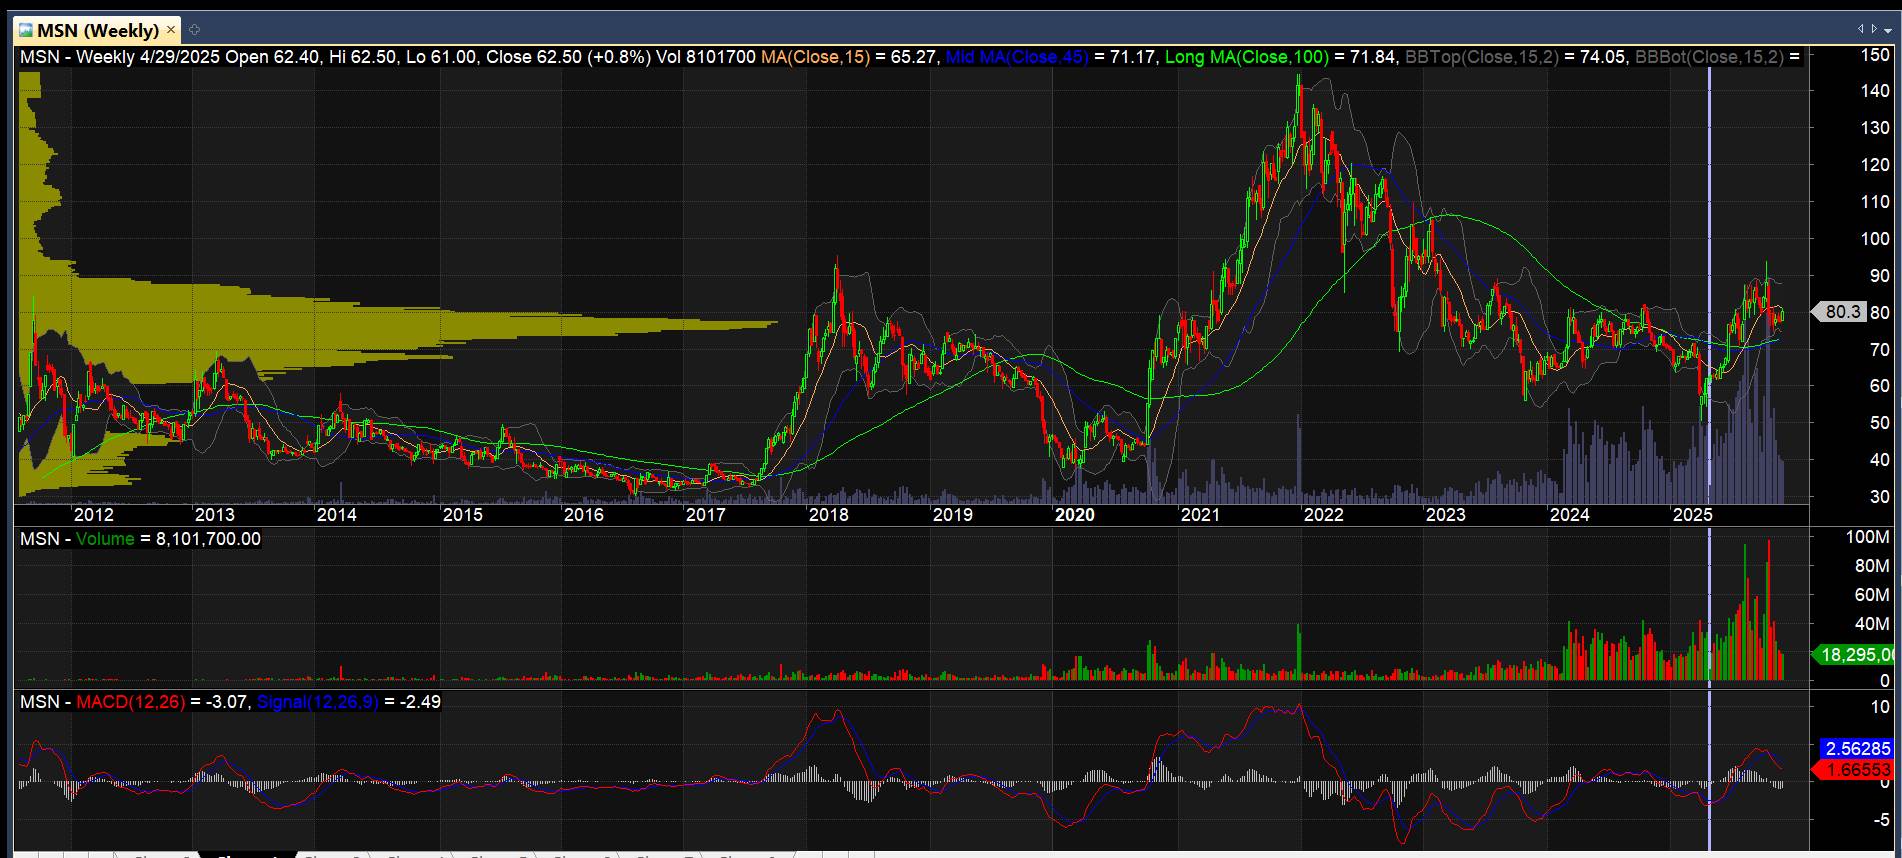The image size is (1902, 858).
Task: Click the new chart tab plus icon
Action: point(194,30)
